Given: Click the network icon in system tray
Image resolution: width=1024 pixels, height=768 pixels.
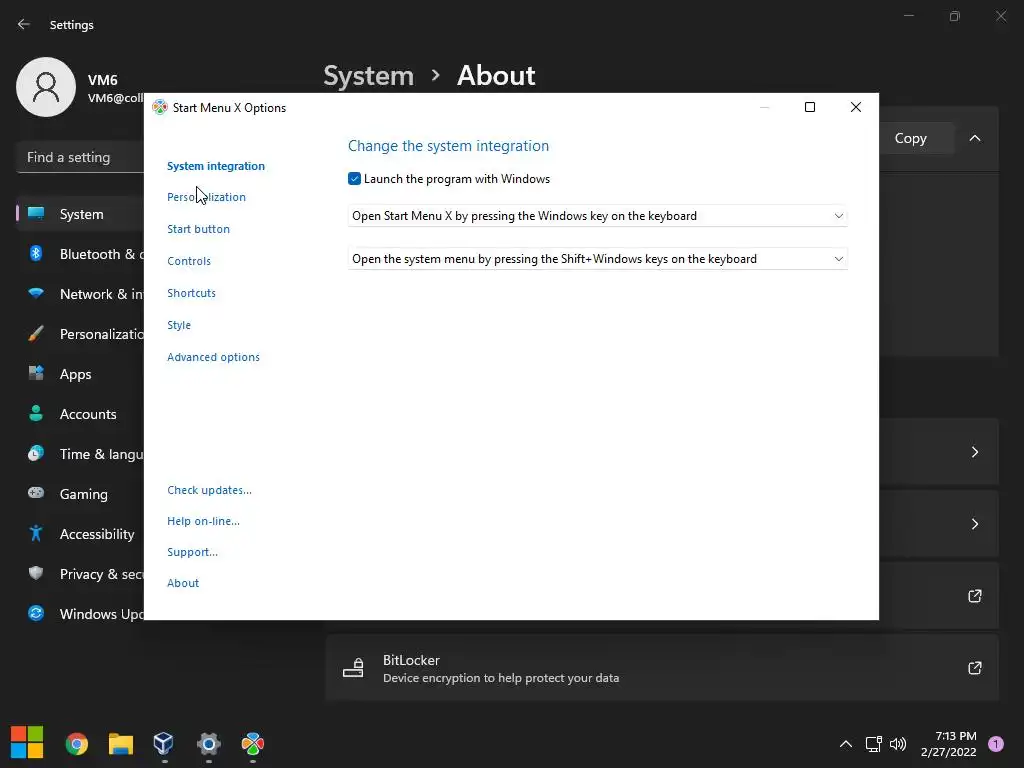Looking at the screenshot, I should point(874,744).
